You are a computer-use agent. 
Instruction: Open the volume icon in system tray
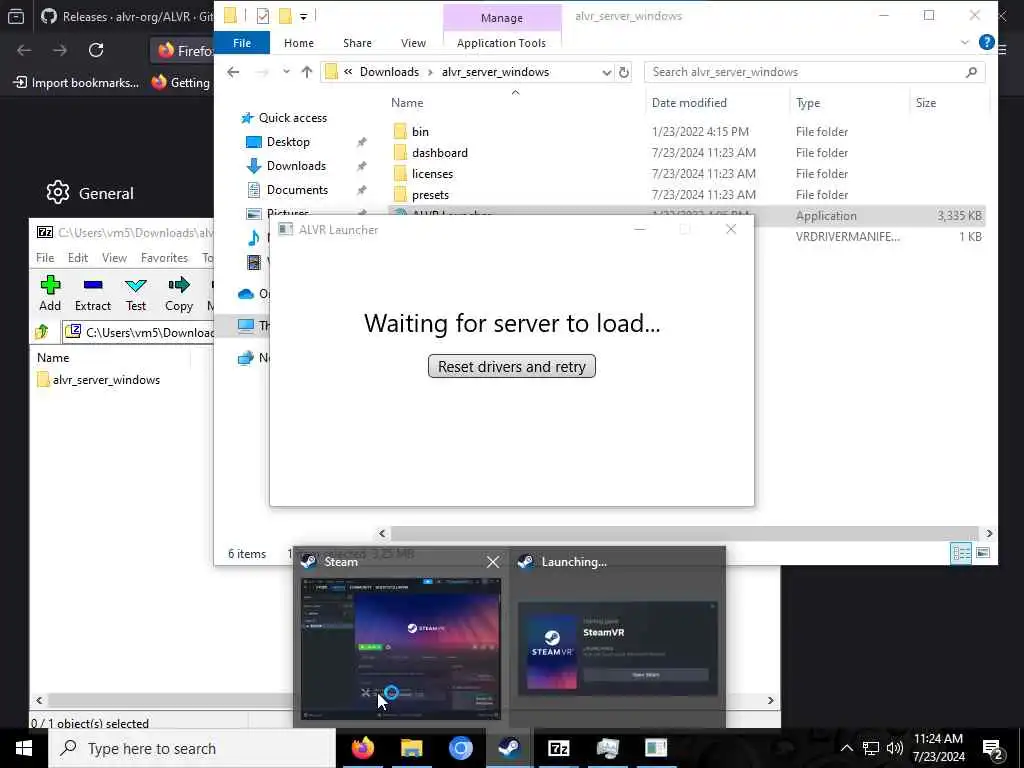895,748
